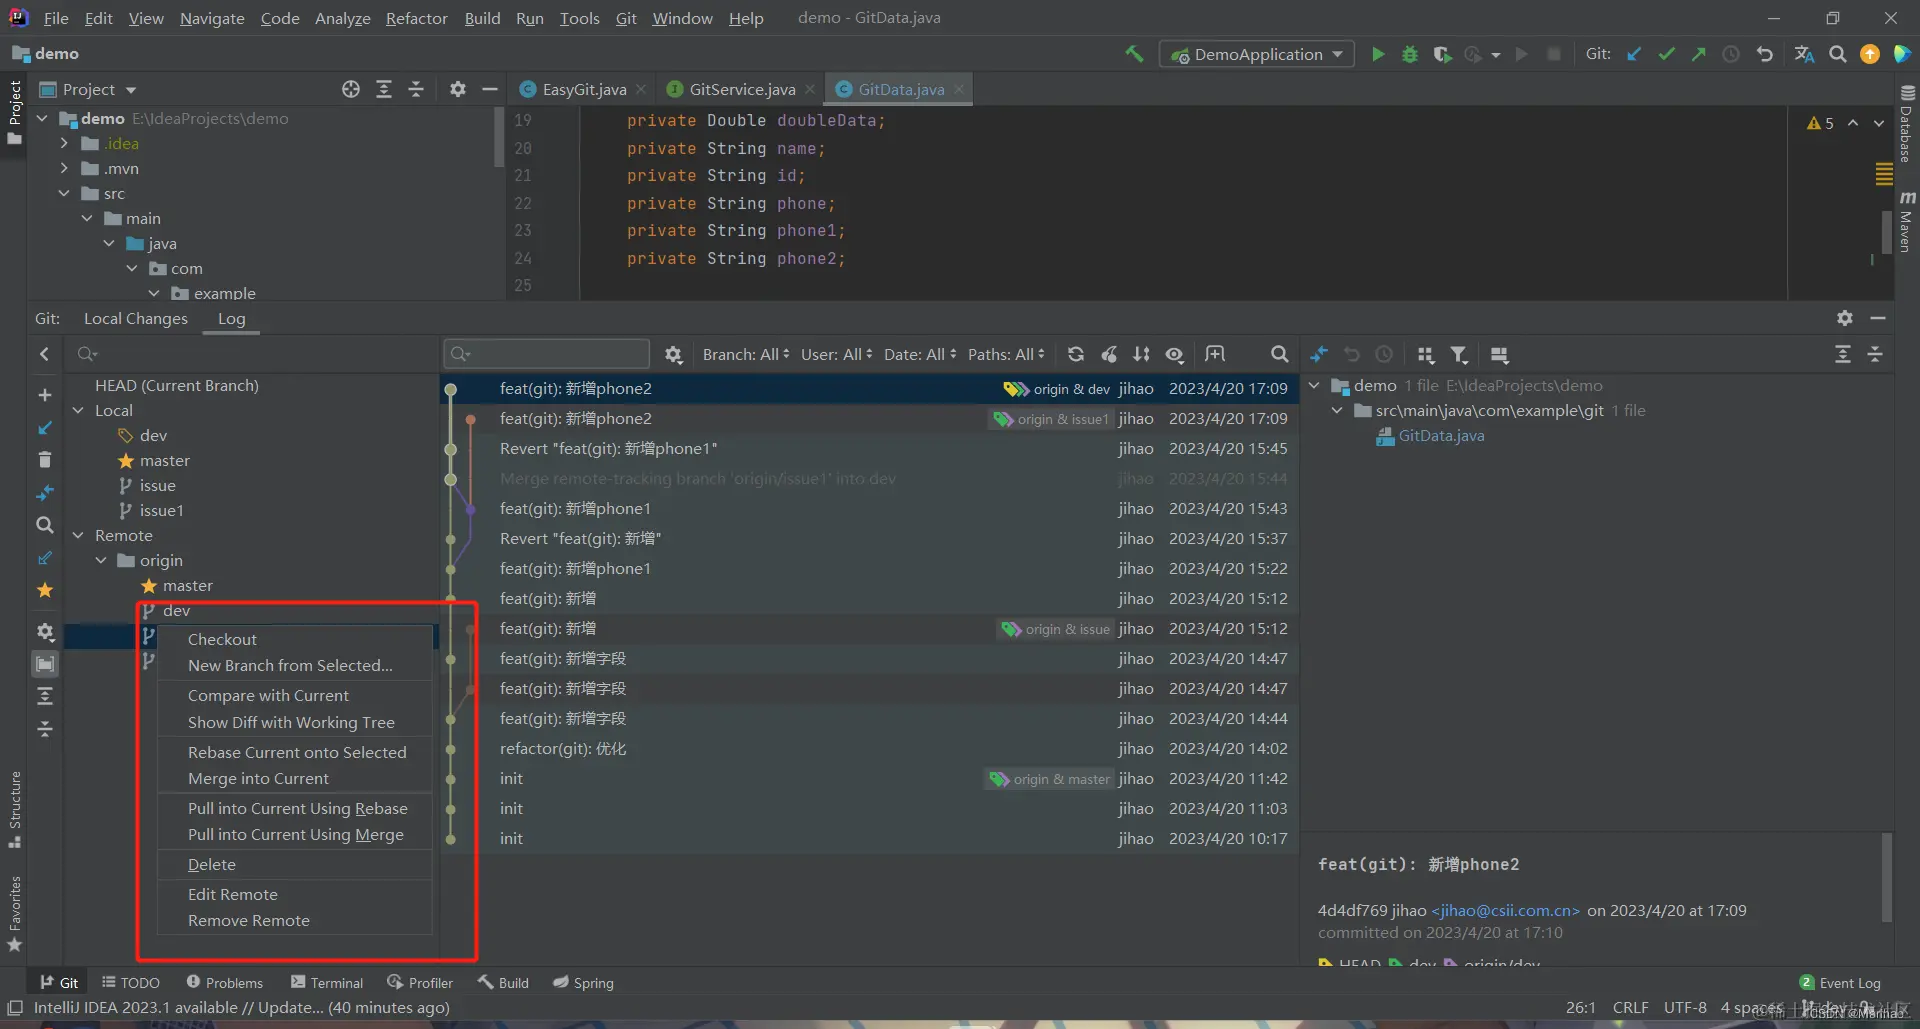Toggle IntelliSort in Git log toolbar
Viewport: 1920px width, 1029px height.
(x=1142, y=354)
